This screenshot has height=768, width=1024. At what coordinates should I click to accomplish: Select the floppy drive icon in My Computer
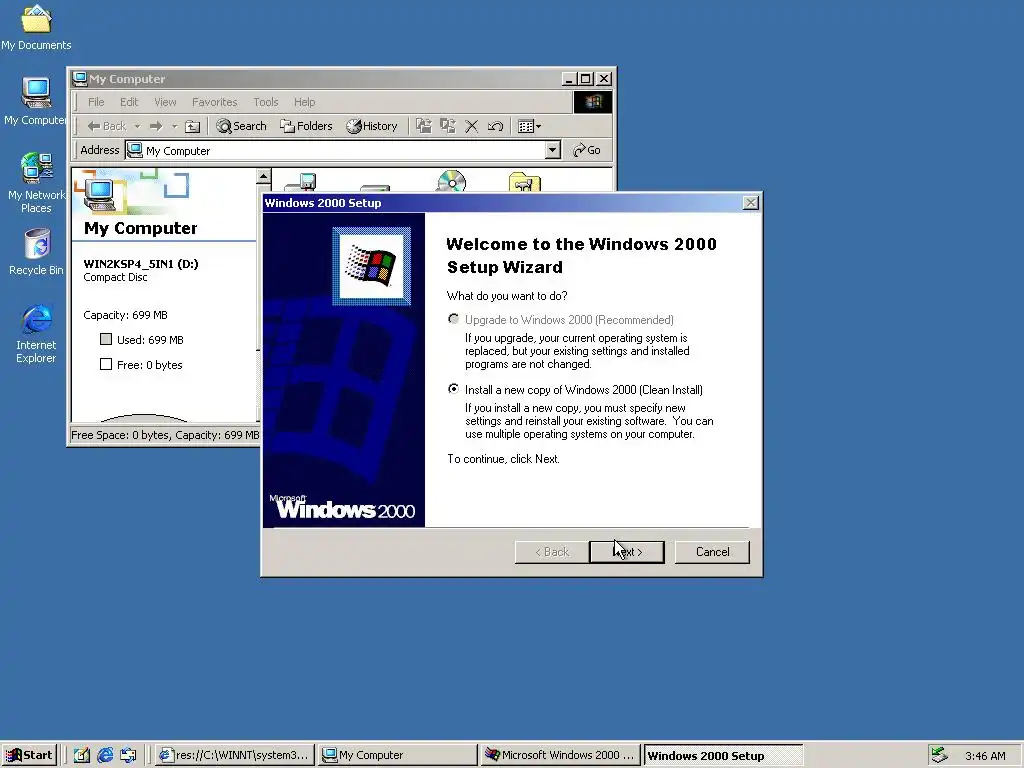(x=303, y=182)
